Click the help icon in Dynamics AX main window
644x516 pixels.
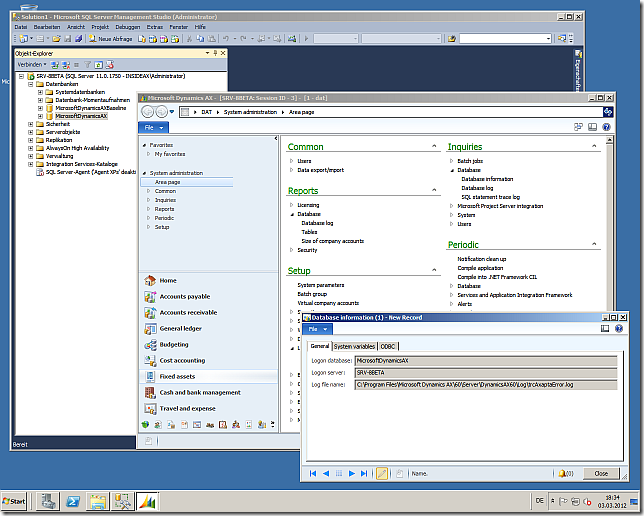pyautogui.click(x=606, y=127)
